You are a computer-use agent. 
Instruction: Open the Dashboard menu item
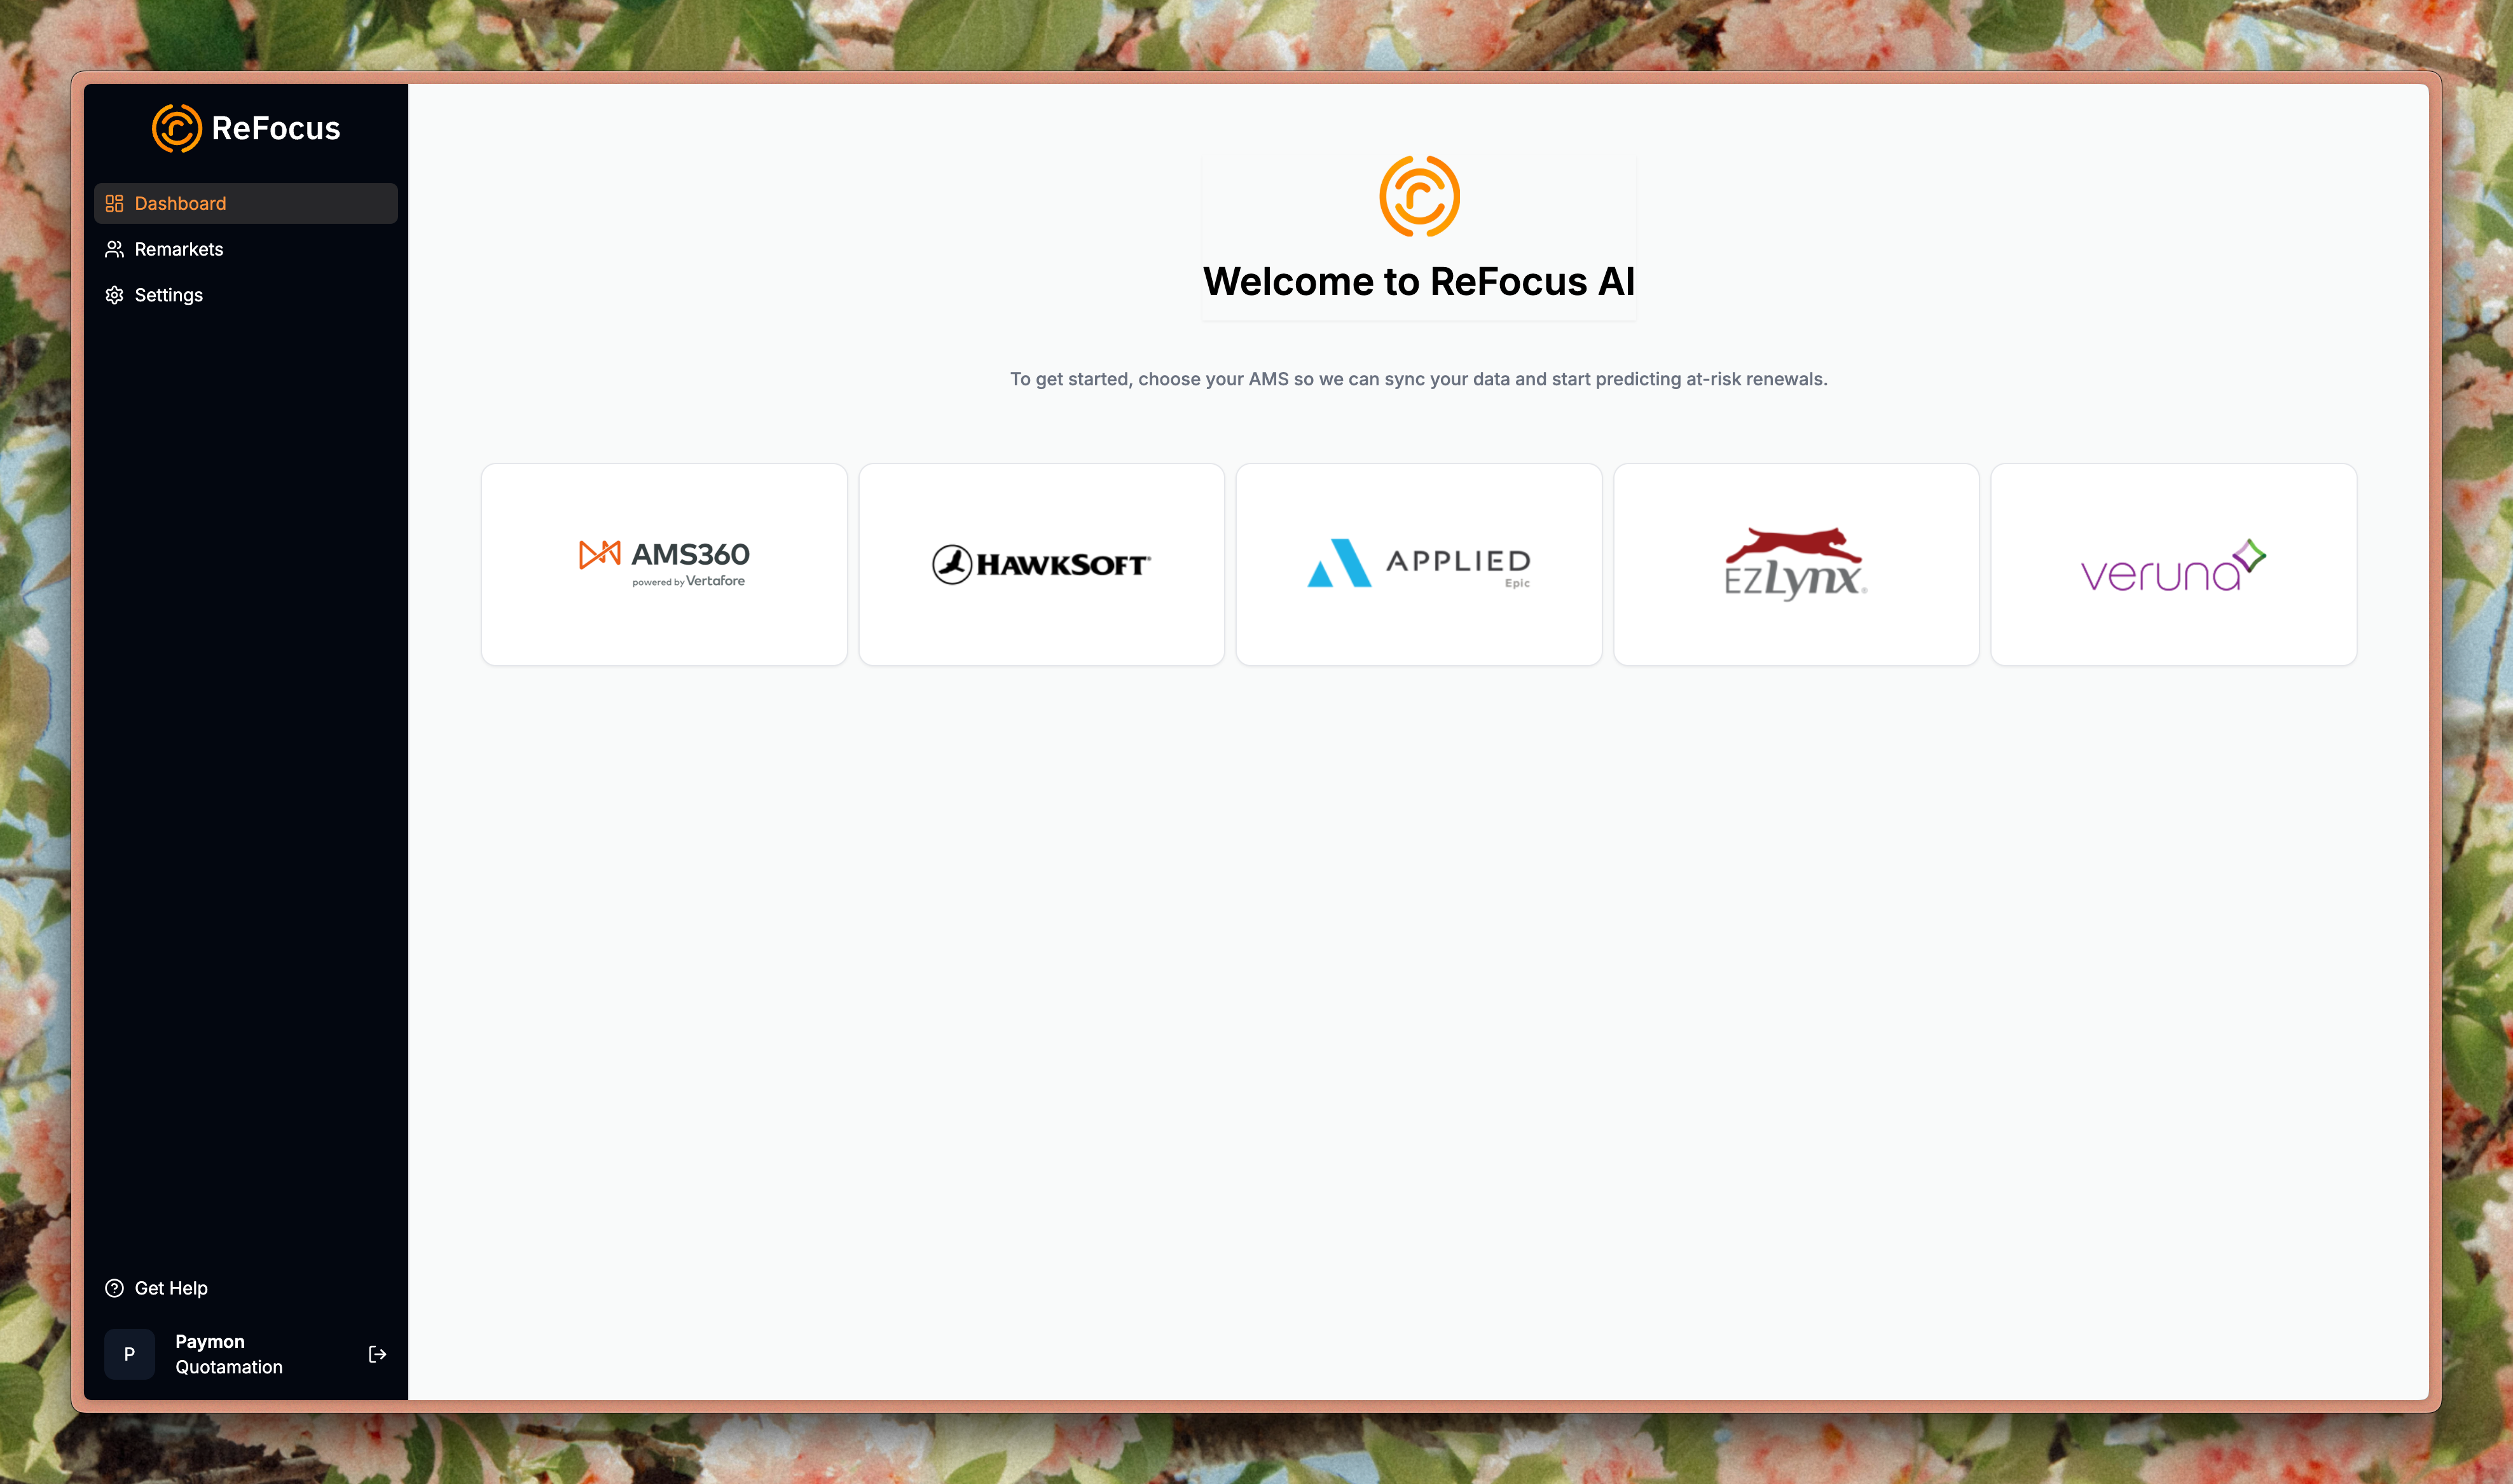coord(246,203)
